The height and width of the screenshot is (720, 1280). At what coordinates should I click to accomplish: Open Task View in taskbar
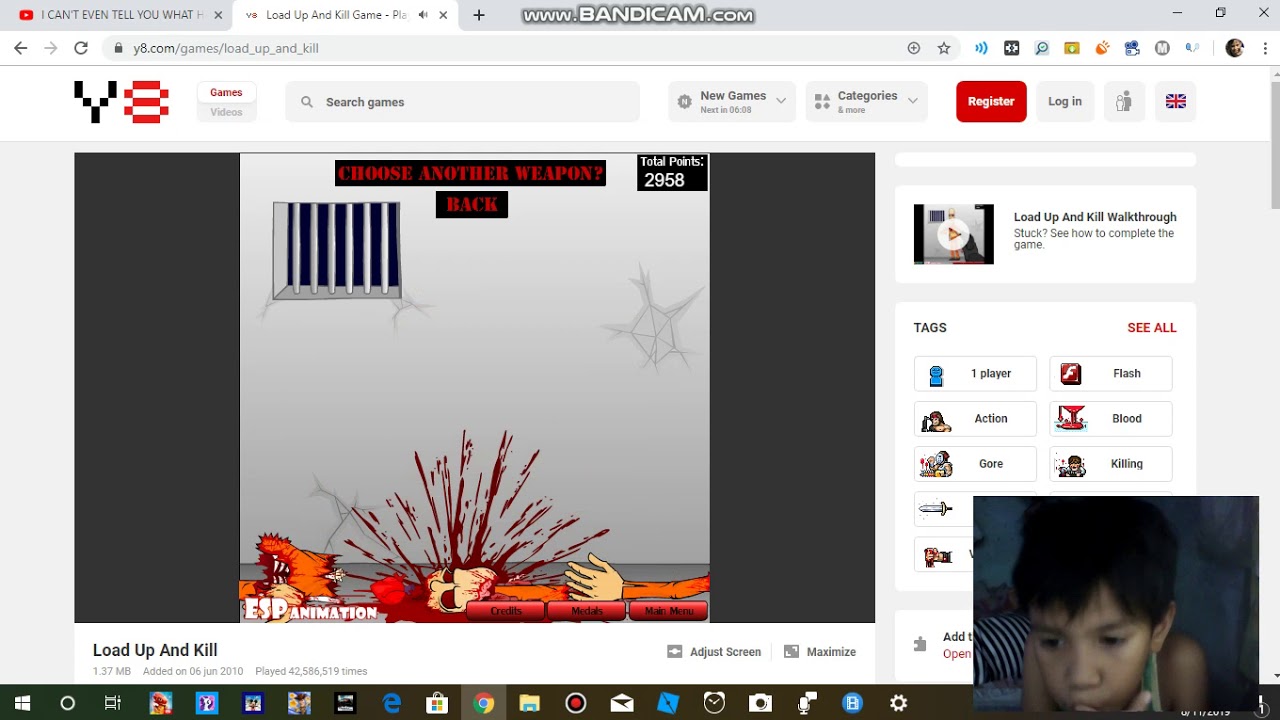point(113,703)
